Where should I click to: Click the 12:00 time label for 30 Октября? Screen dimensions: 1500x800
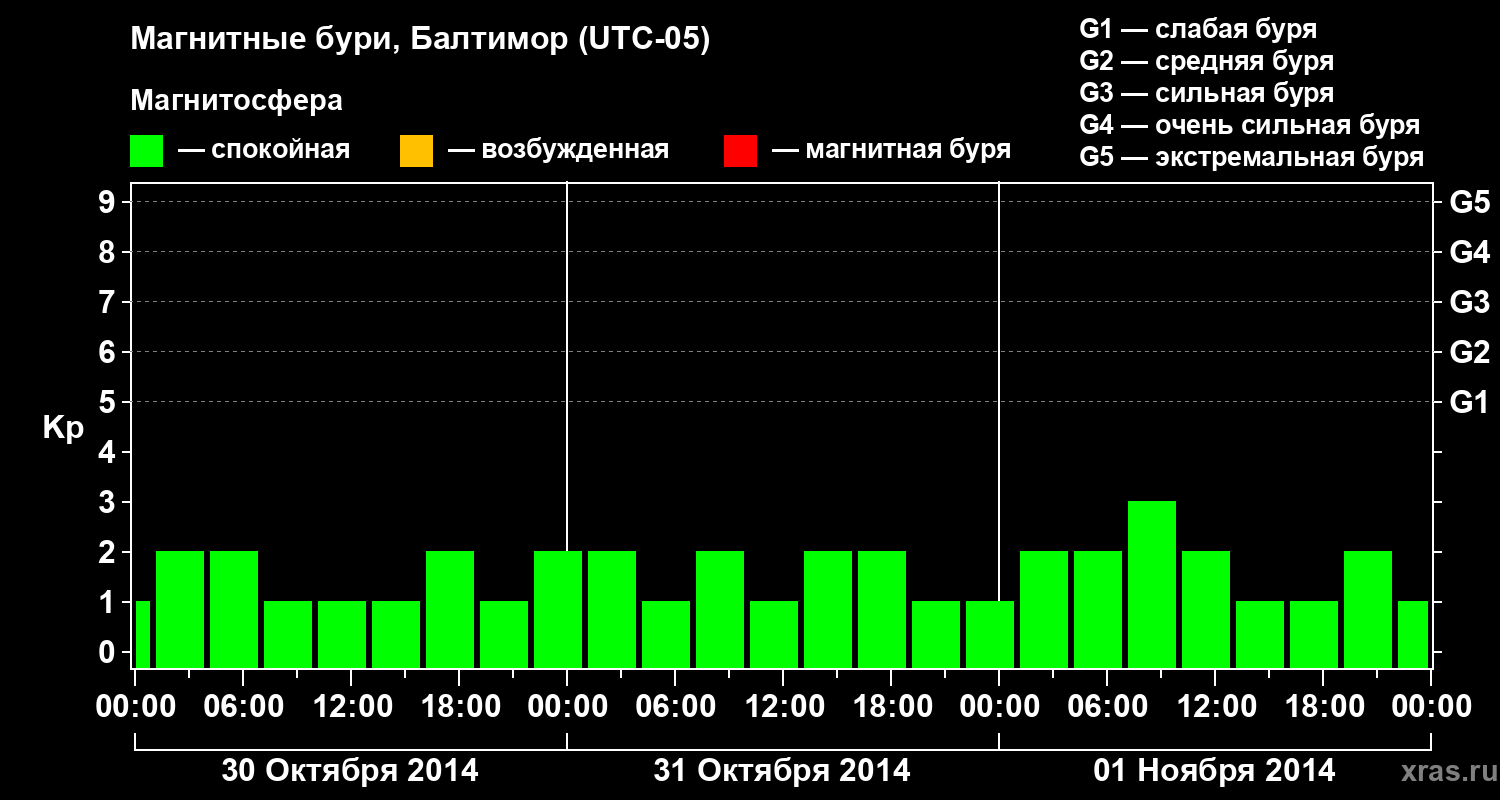(351, 707)
